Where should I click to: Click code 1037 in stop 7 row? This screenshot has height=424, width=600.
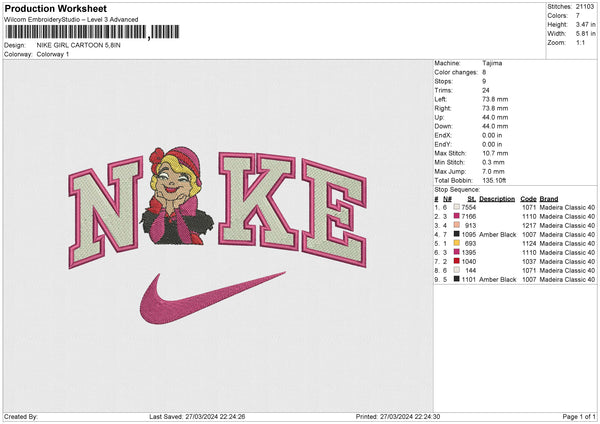pyautogui.click(x=529, y=261)
